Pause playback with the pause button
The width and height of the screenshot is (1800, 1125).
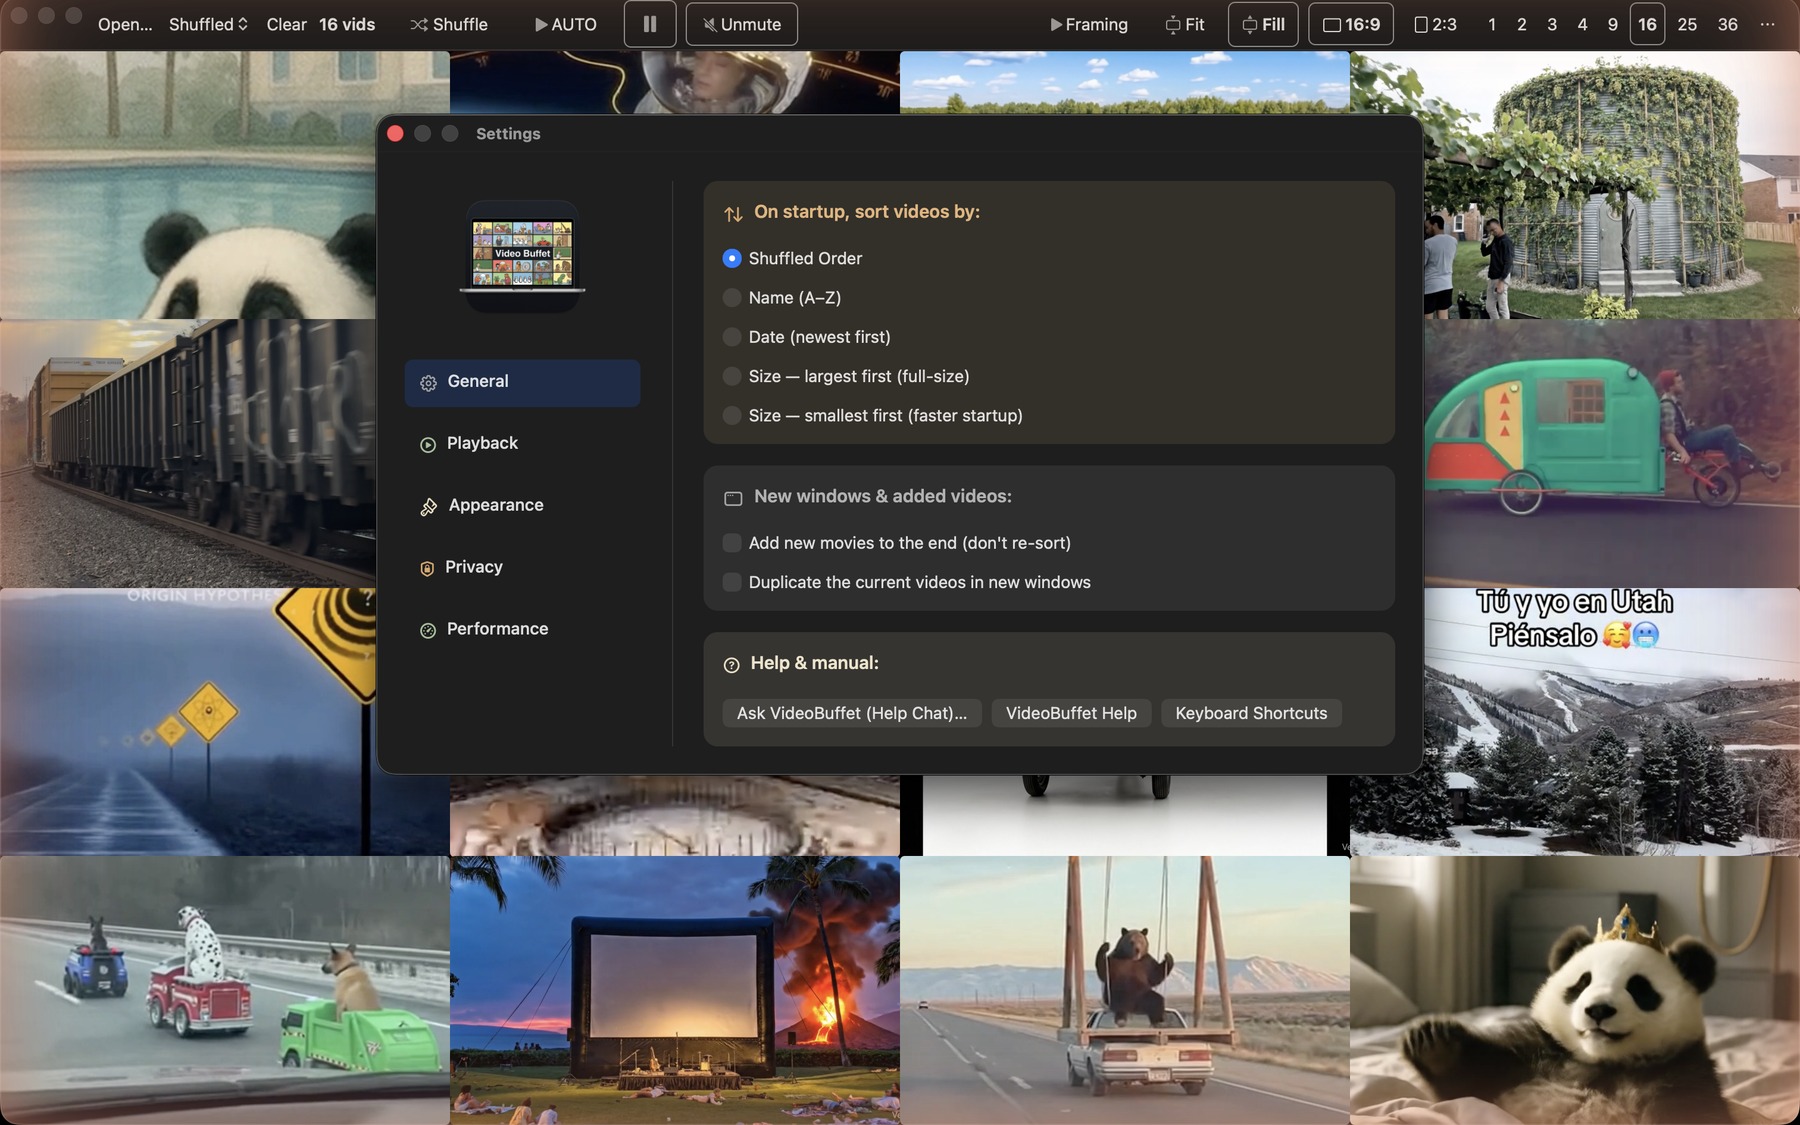point(650,24)
